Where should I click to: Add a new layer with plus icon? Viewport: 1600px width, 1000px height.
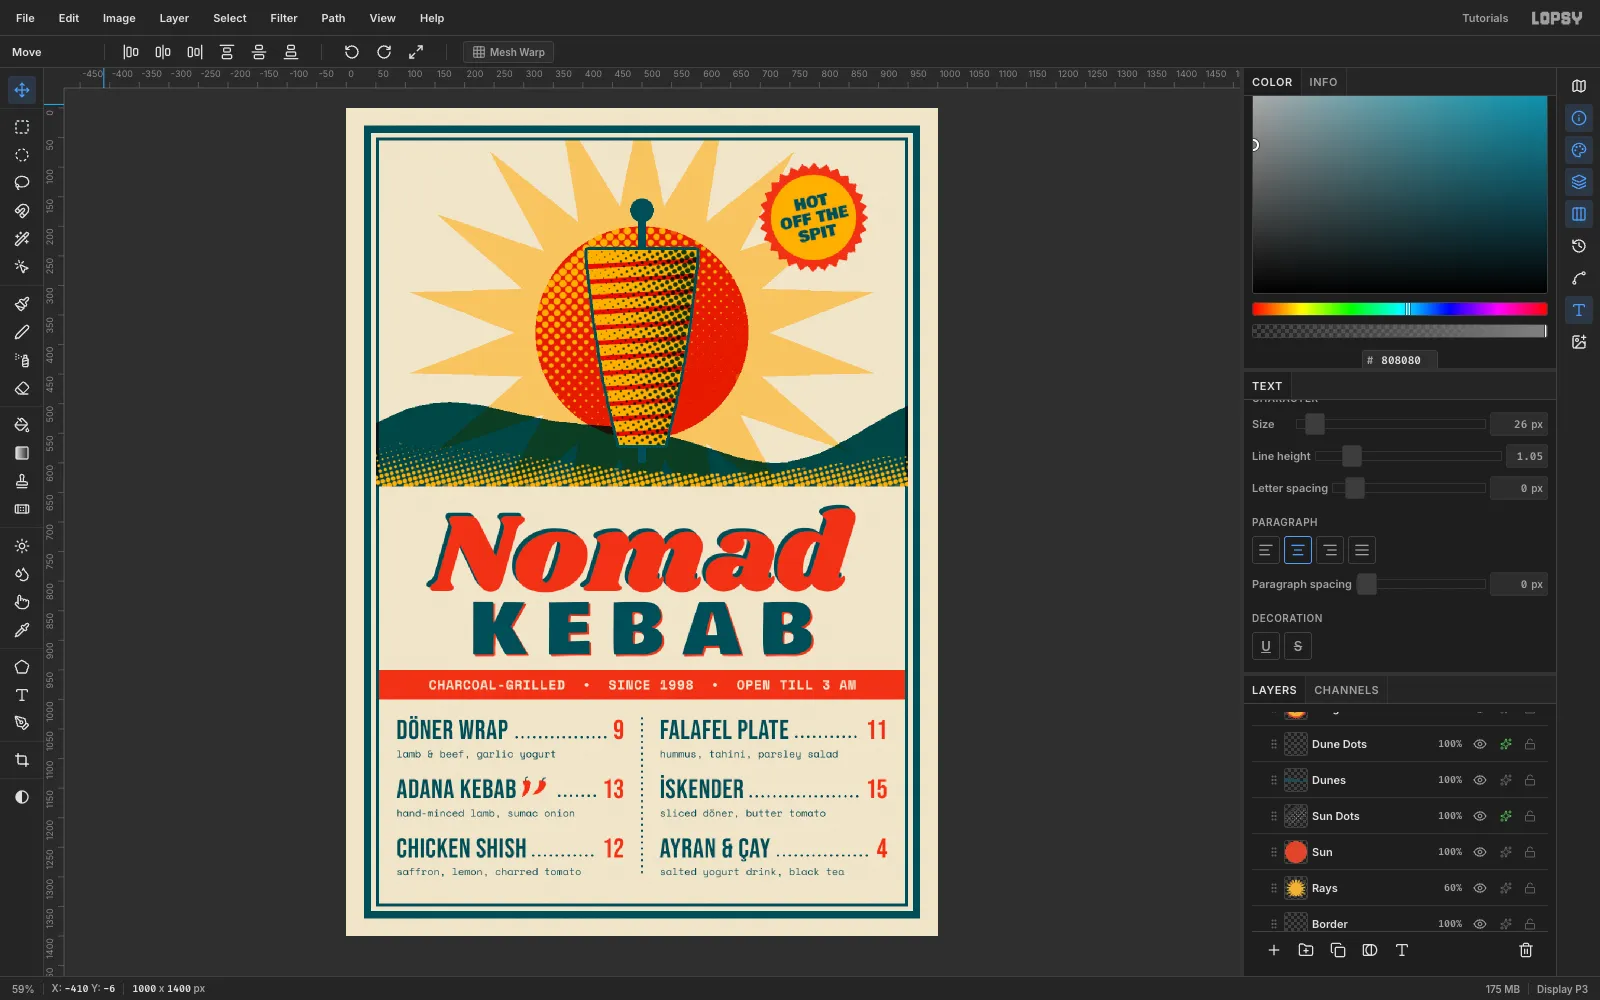click(x=1274, y=950)
